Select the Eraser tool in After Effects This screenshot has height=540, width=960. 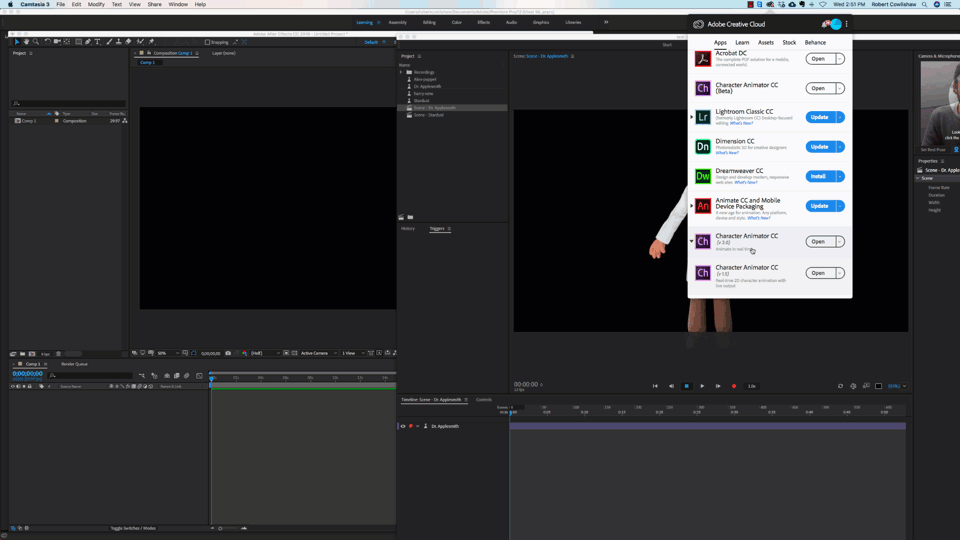[x=128, y=42]
